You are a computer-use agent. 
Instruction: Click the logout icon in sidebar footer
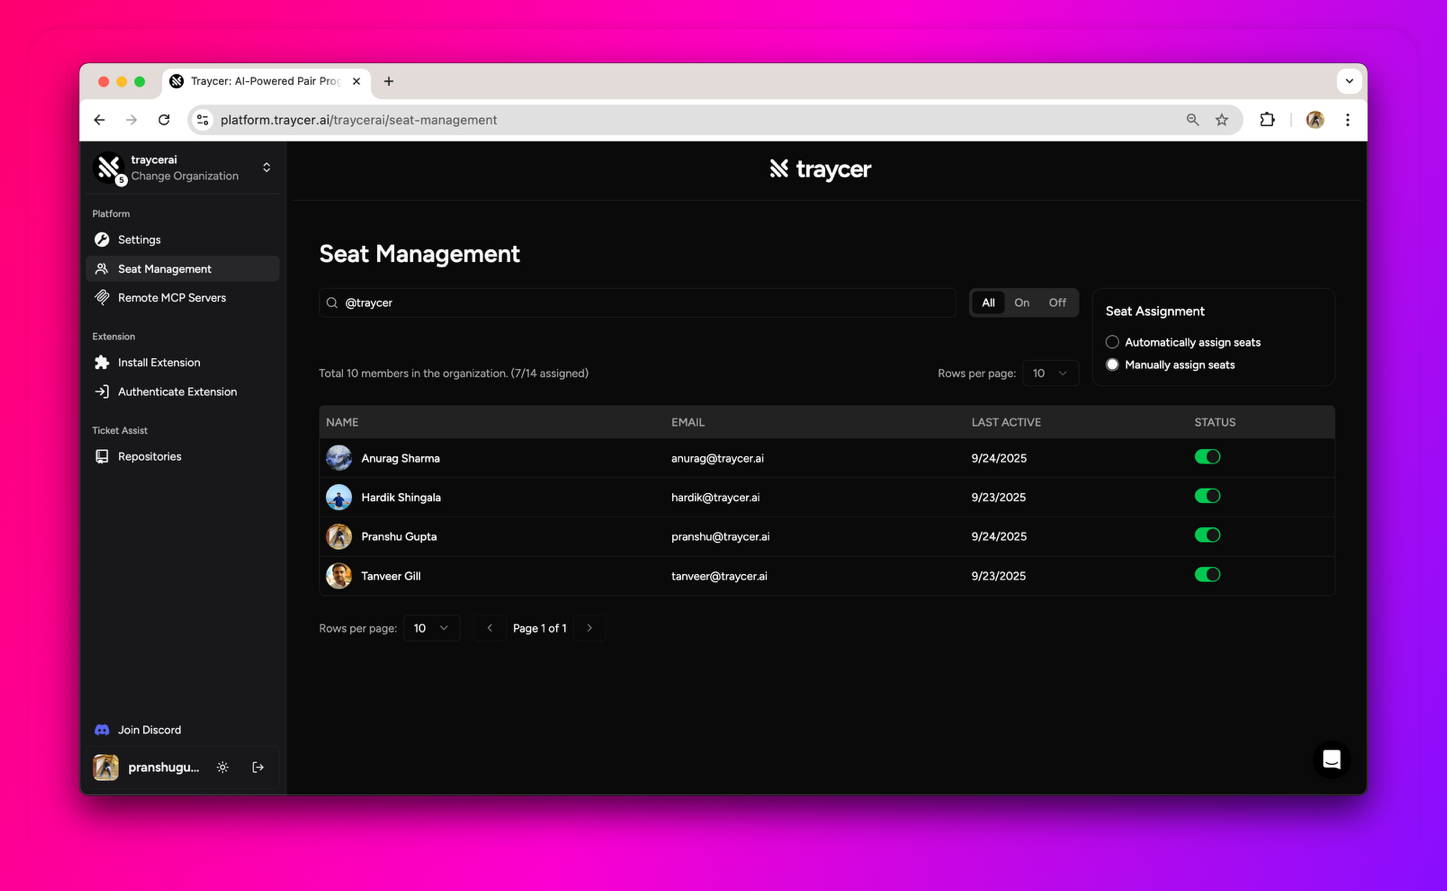click(x=258, y=768)
